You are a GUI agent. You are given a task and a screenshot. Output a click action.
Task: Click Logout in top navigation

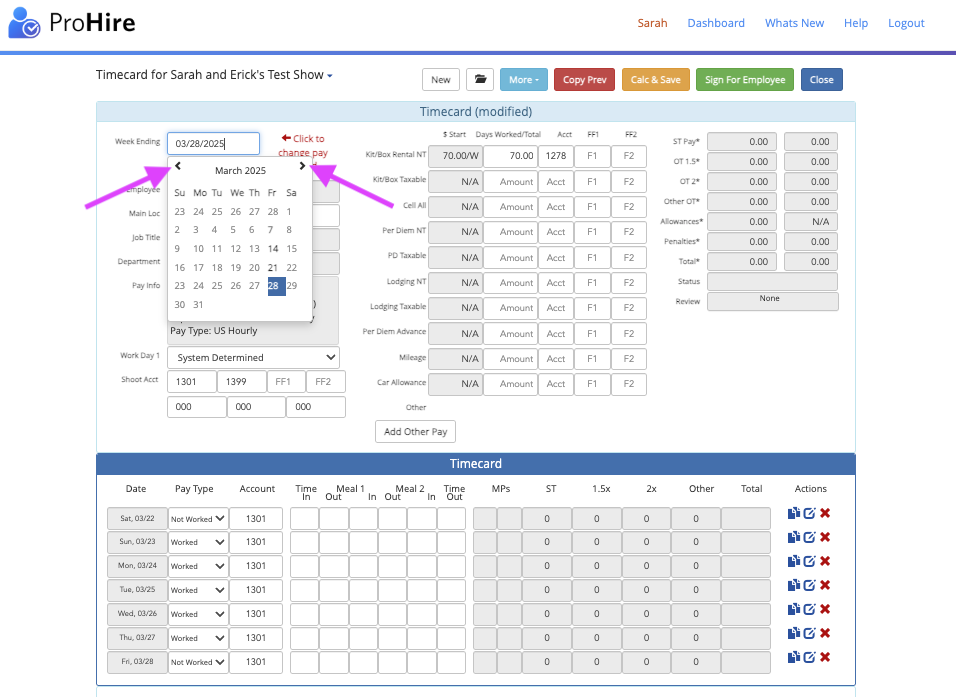tap(906, 23)
